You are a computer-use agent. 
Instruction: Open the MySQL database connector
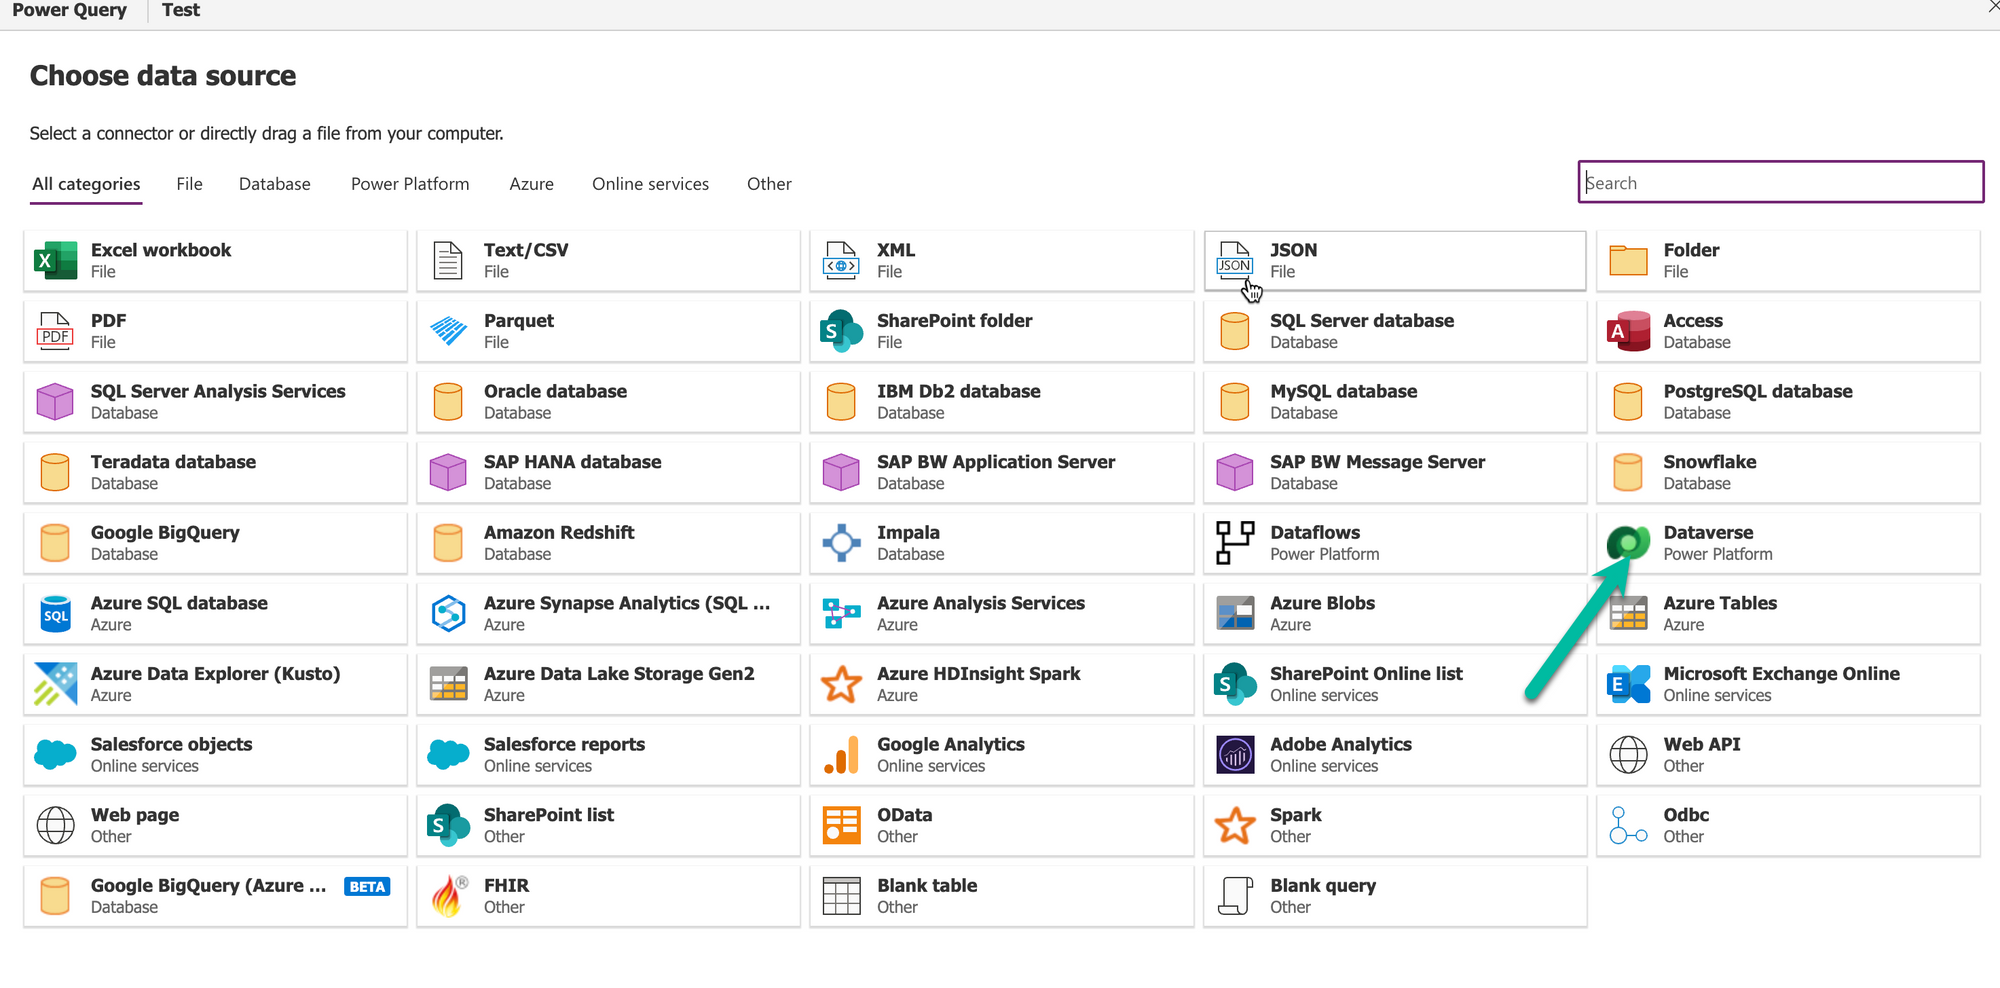point(1394,402)
